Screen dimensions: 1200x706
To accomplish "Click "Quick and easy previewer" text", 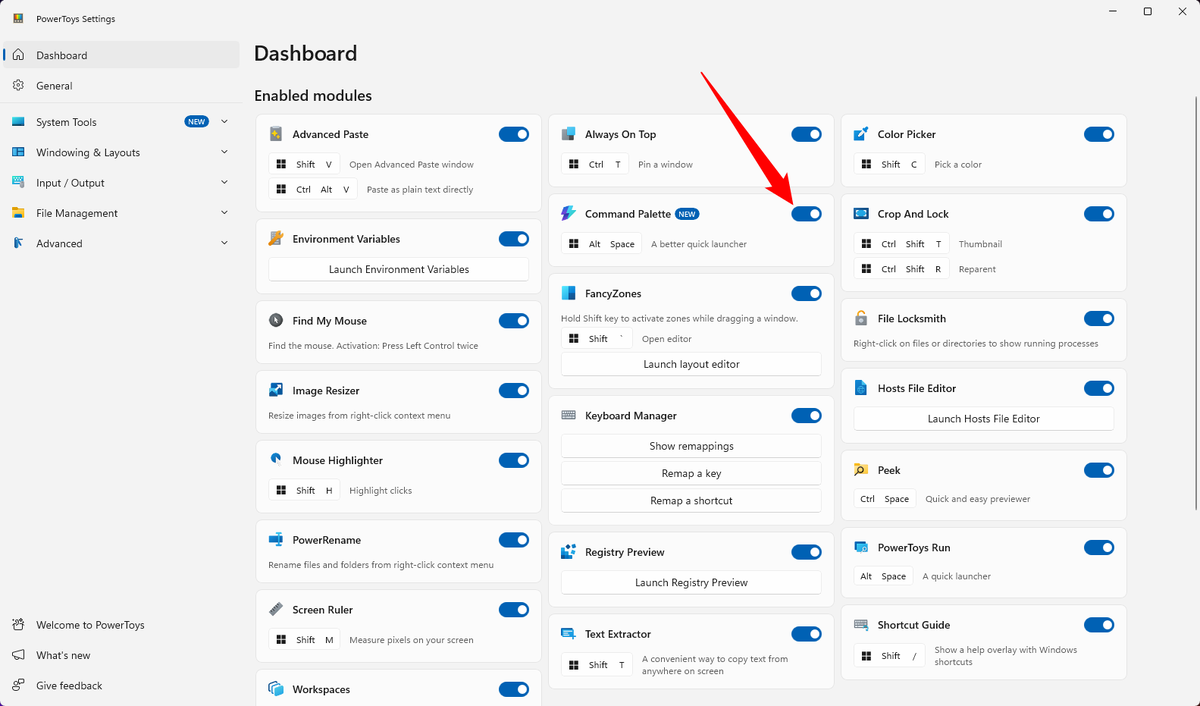I will pyautogui.click(x=978, y=499).
